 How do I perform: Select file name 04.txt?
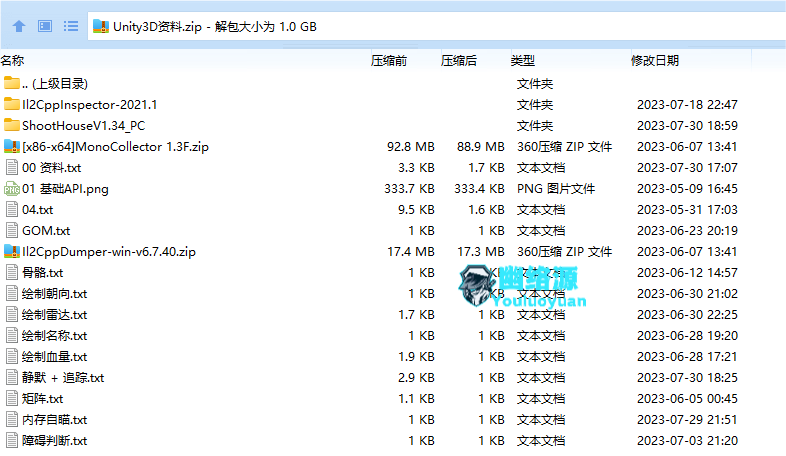coord(38,210)
